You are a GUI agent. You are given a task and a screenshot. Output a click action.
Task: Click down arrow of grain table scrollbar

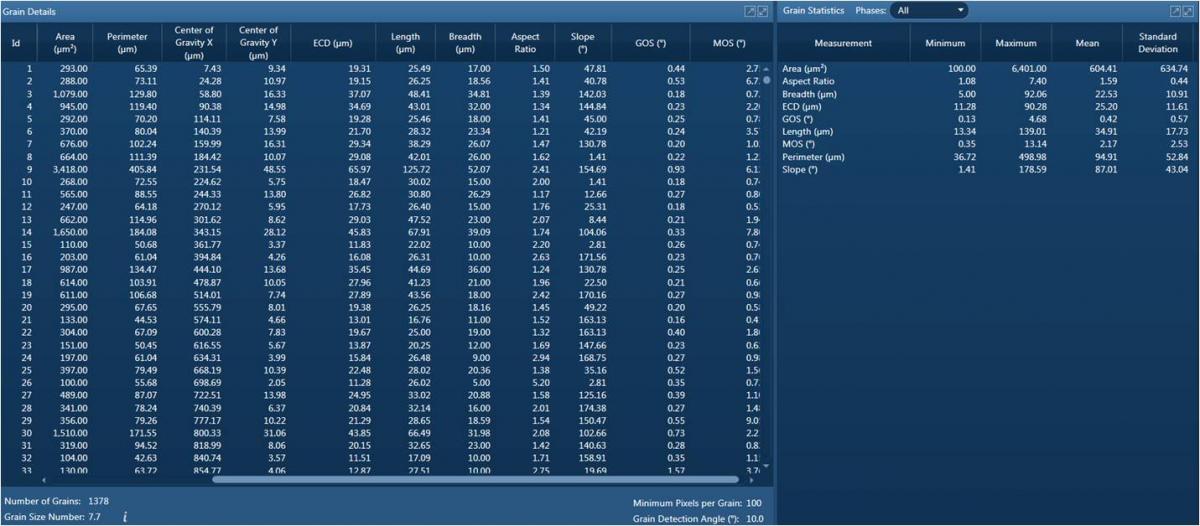767,466
